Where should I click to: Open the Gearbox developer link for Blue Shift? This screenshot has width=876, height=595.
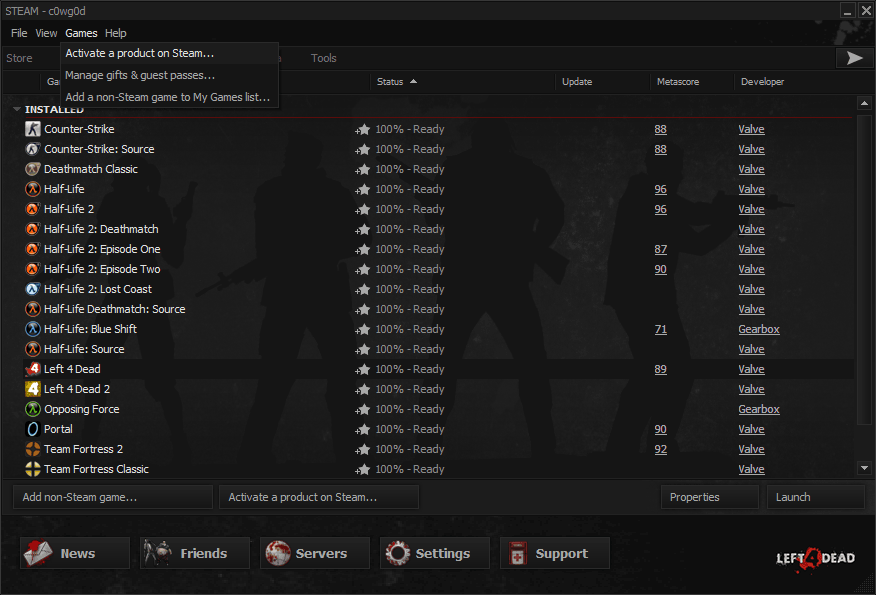click(759, 329)
